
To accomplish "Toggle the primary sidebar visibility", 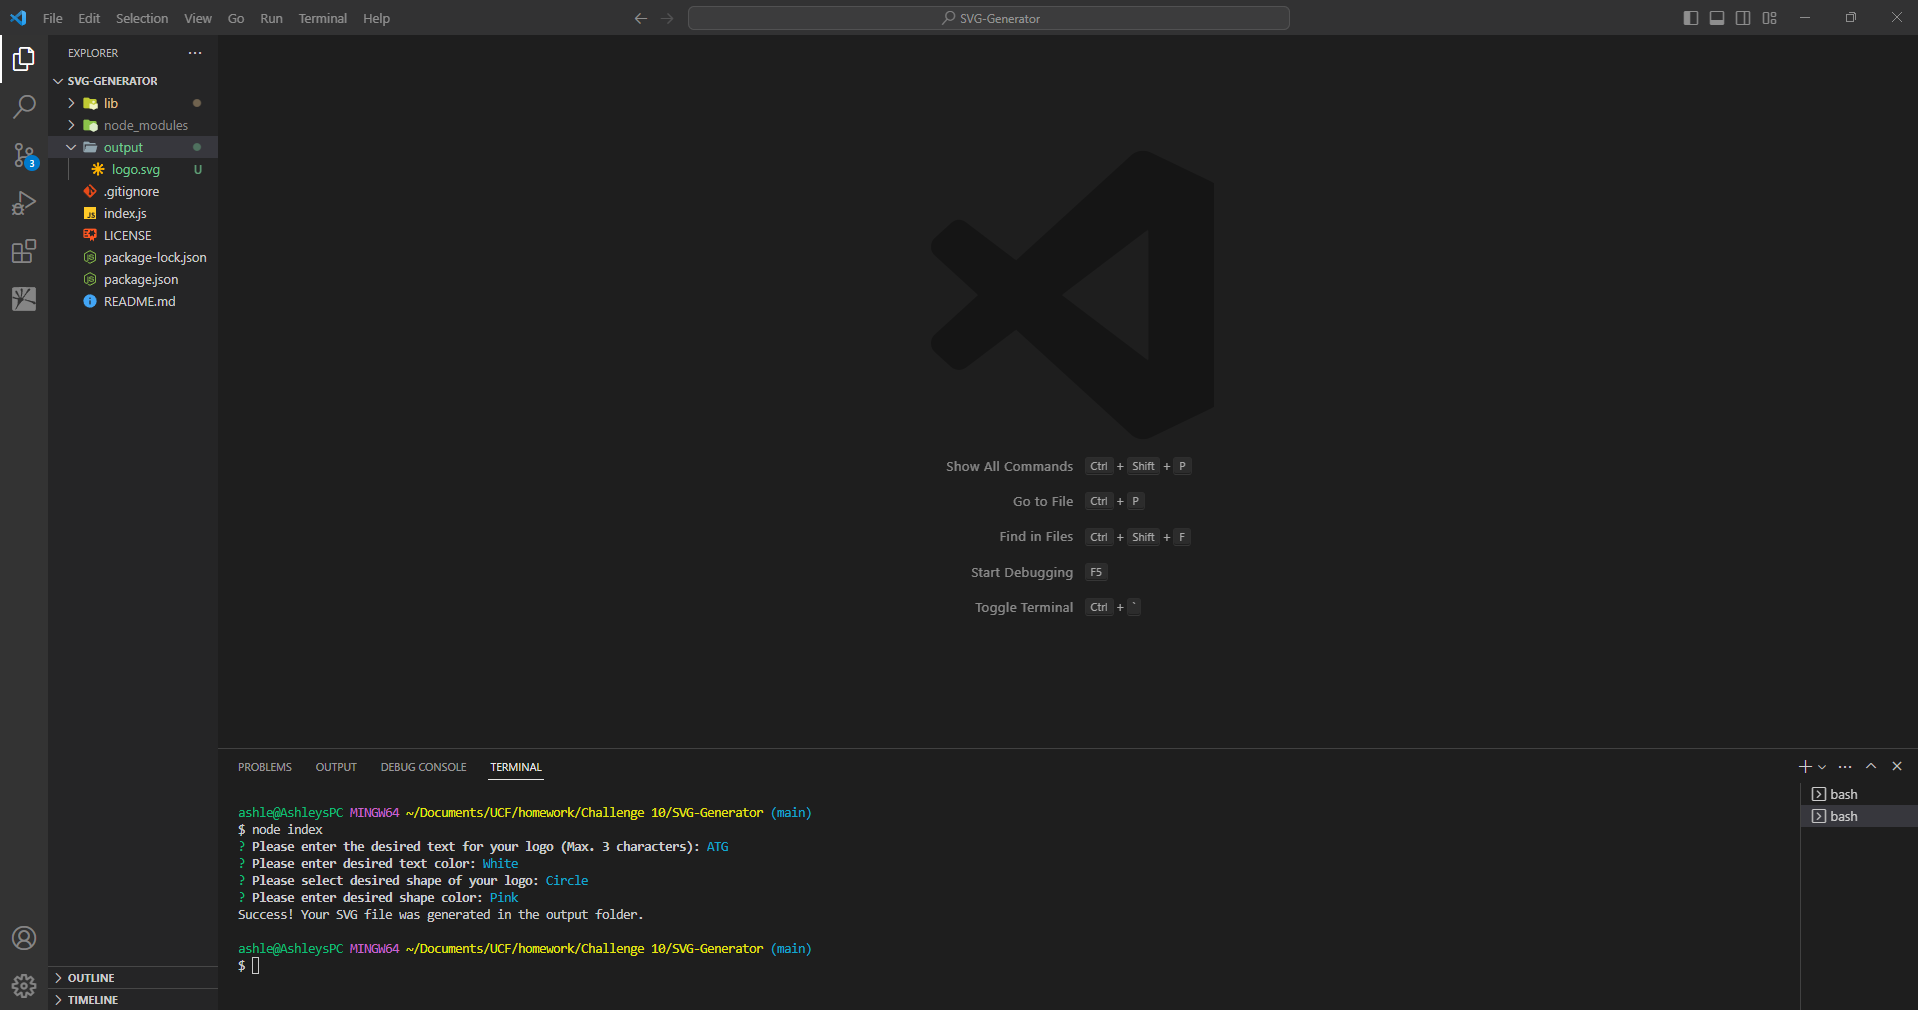I will [1689, 17].
